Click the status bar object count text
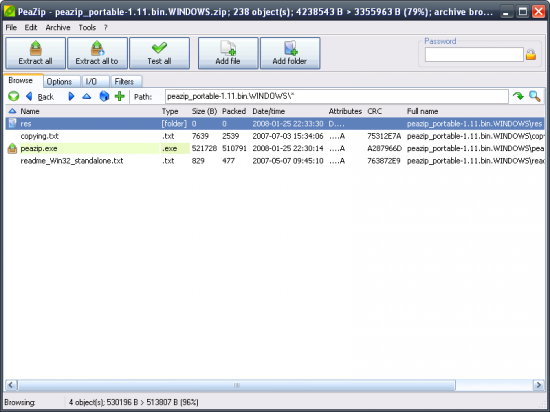Image resolution: width=550 pixels, height=412 pixels. click(134, 402)
